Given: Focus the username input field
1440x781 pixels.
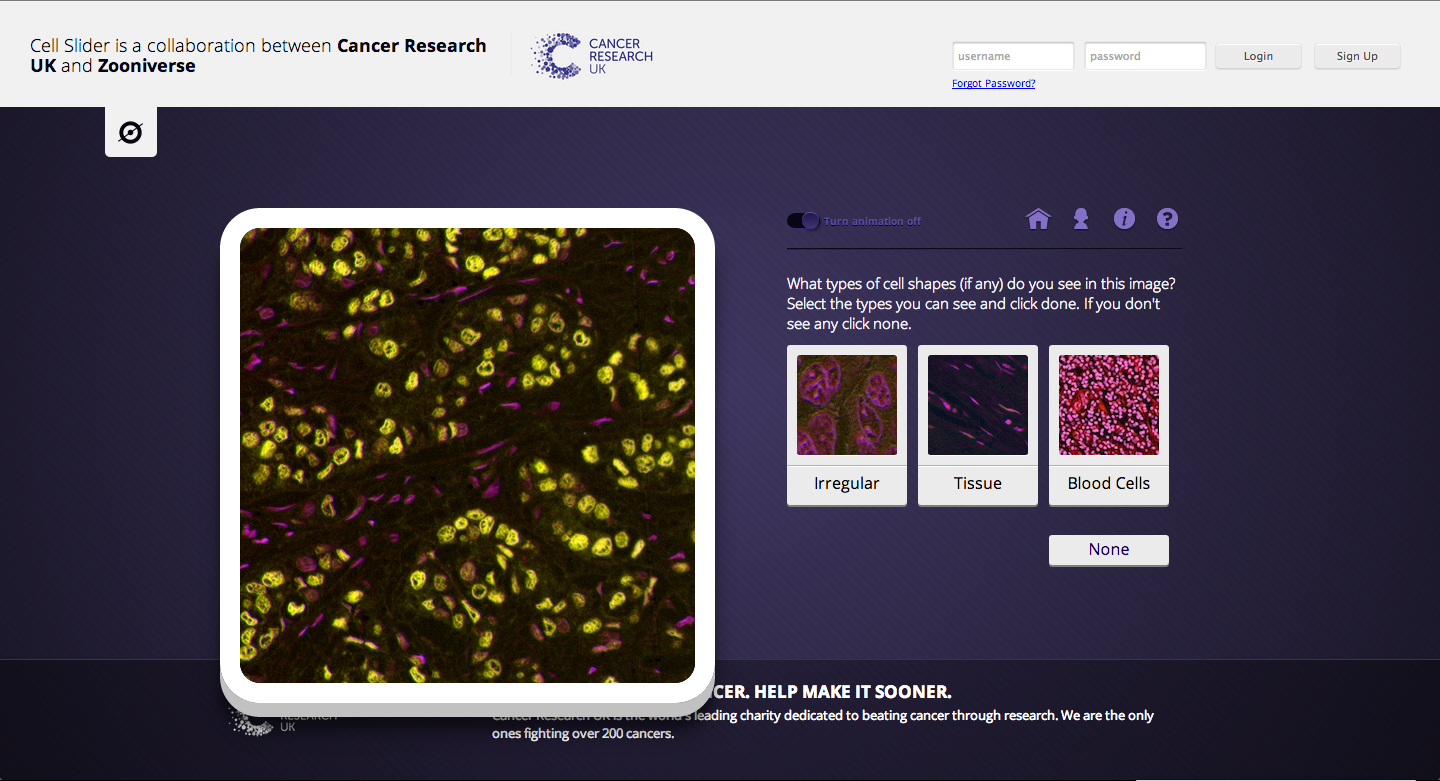Looking at the screenshot, I should (1013, 56).
